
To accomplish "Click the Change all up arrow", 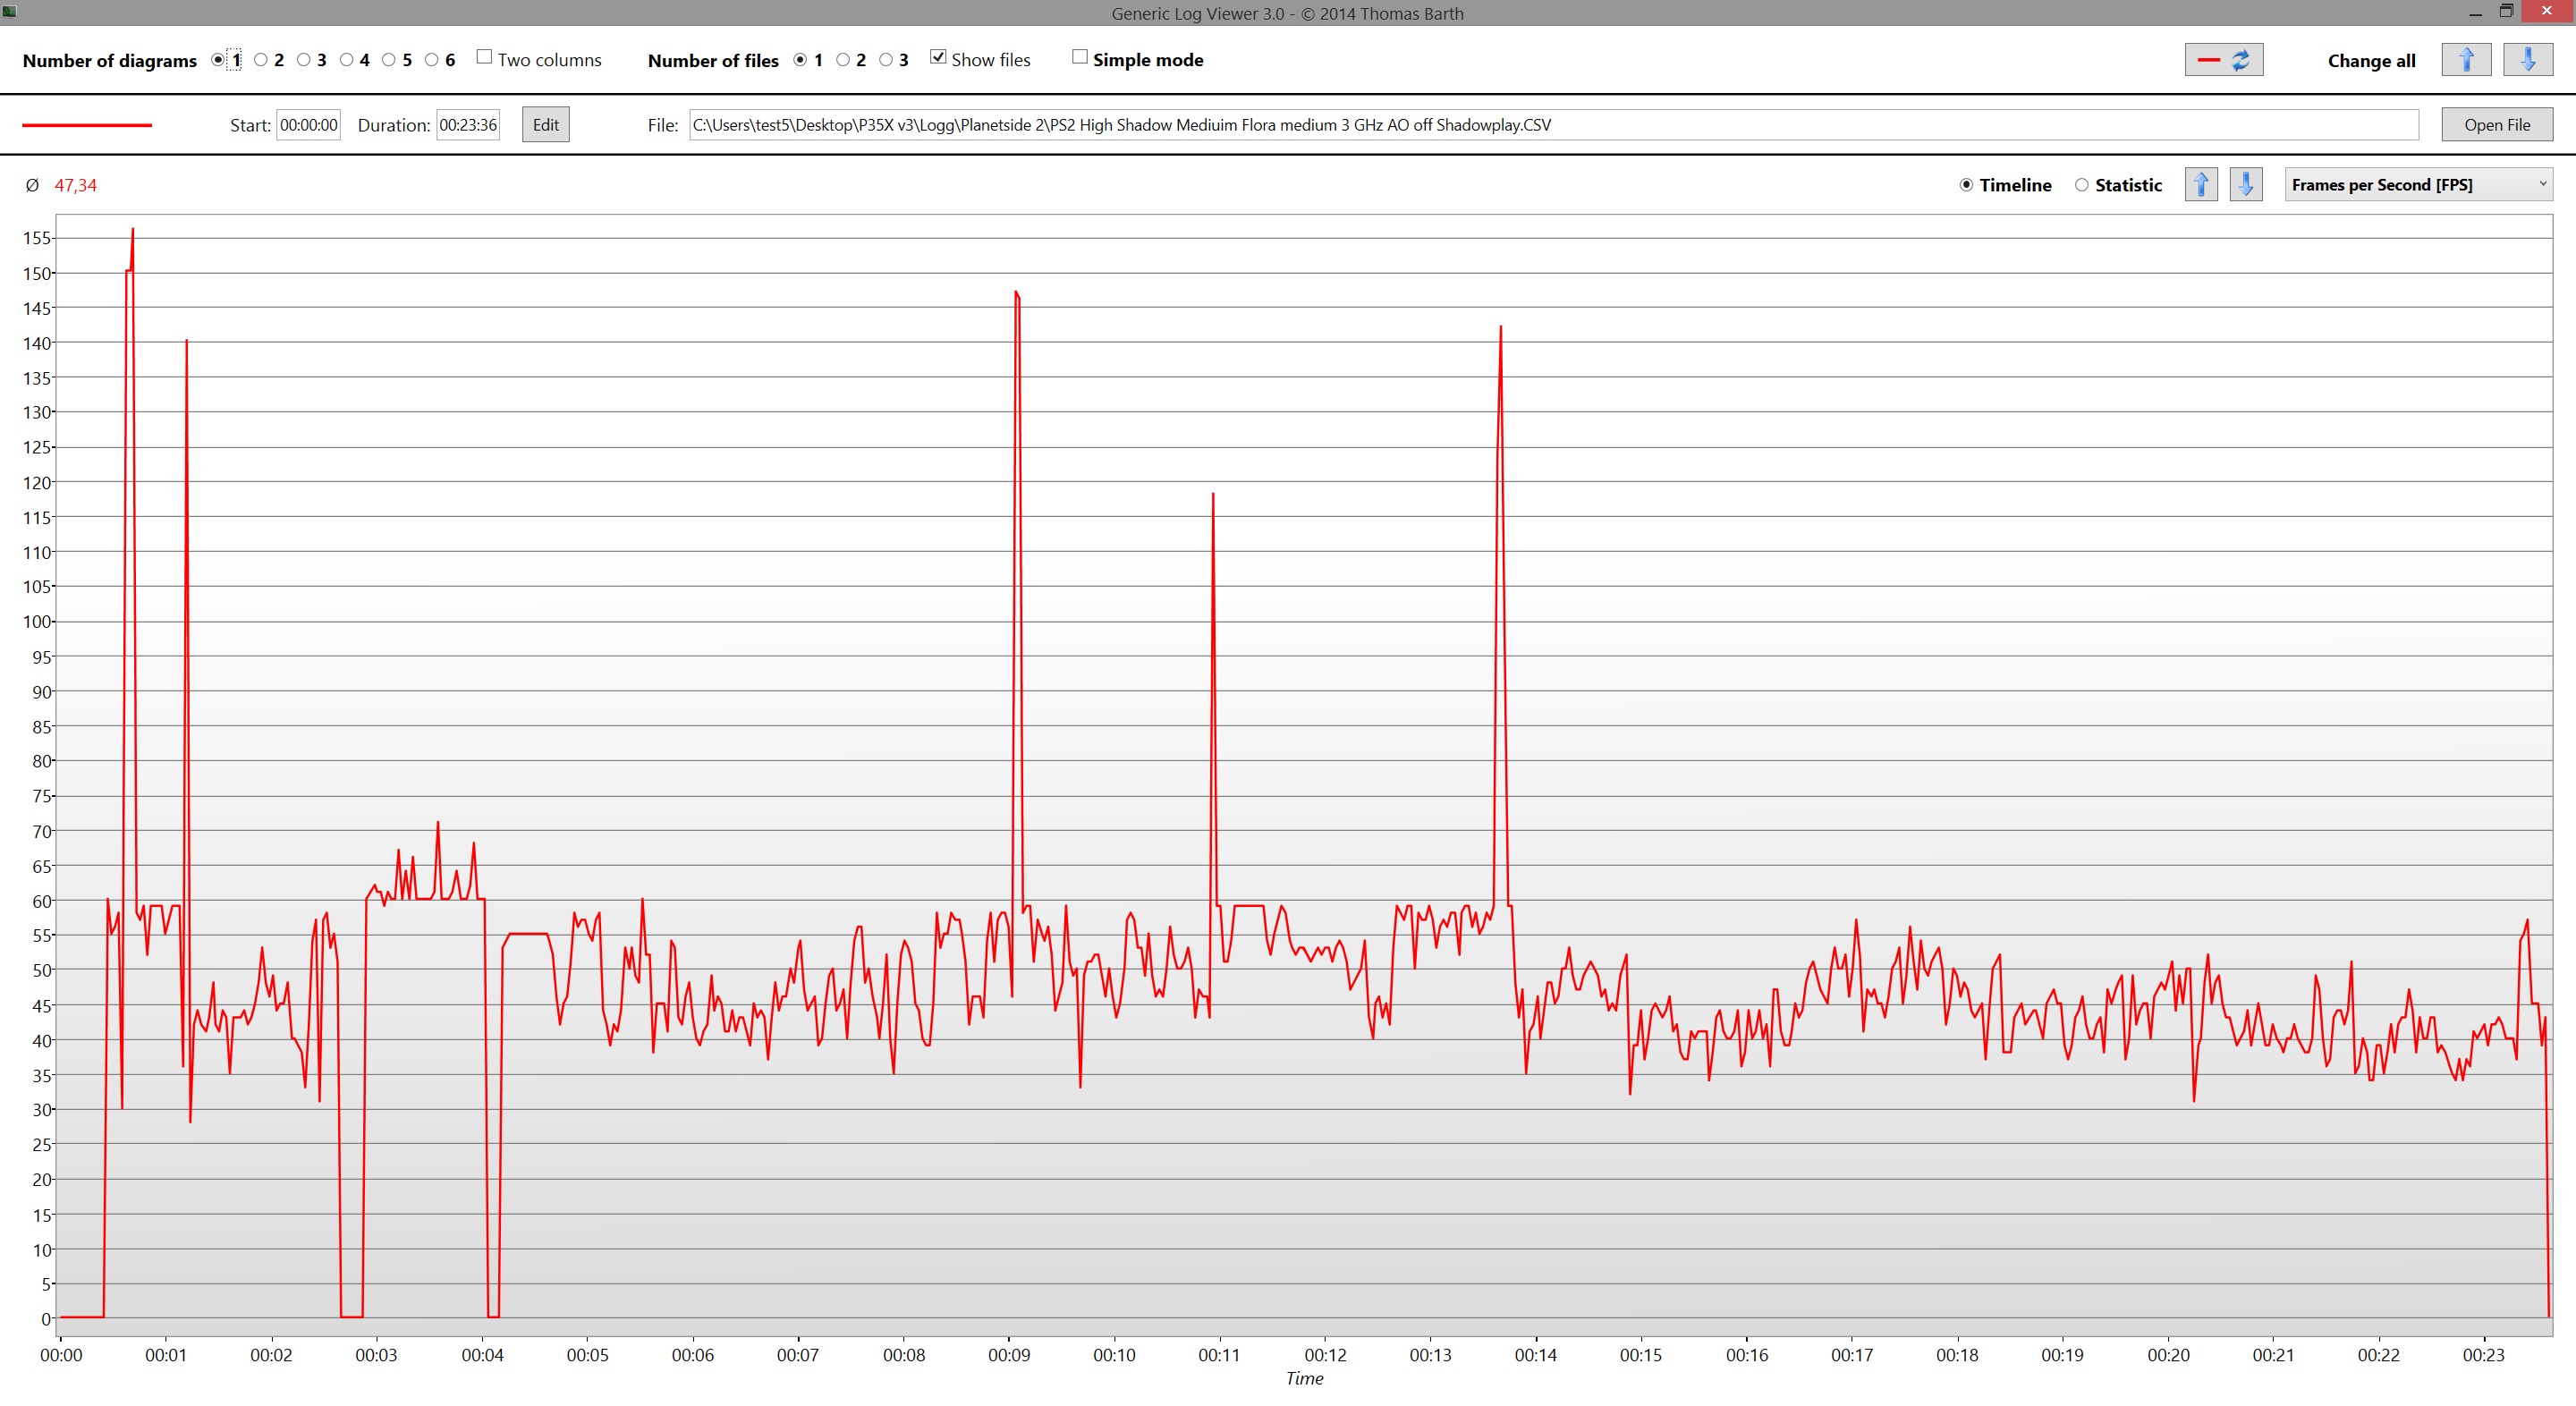I will (x=2466, y=60).
